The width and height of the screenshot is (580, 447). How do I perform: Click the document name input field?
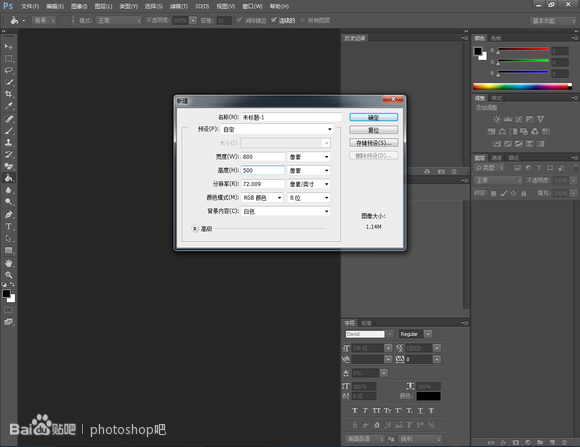(x=291, y=117)
